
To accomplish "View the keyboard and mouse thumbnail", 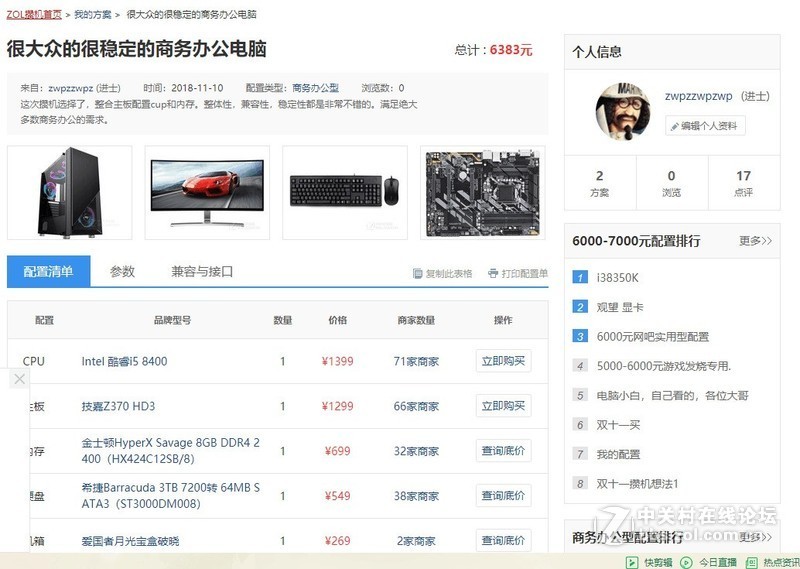I will (x=345, y=192).
